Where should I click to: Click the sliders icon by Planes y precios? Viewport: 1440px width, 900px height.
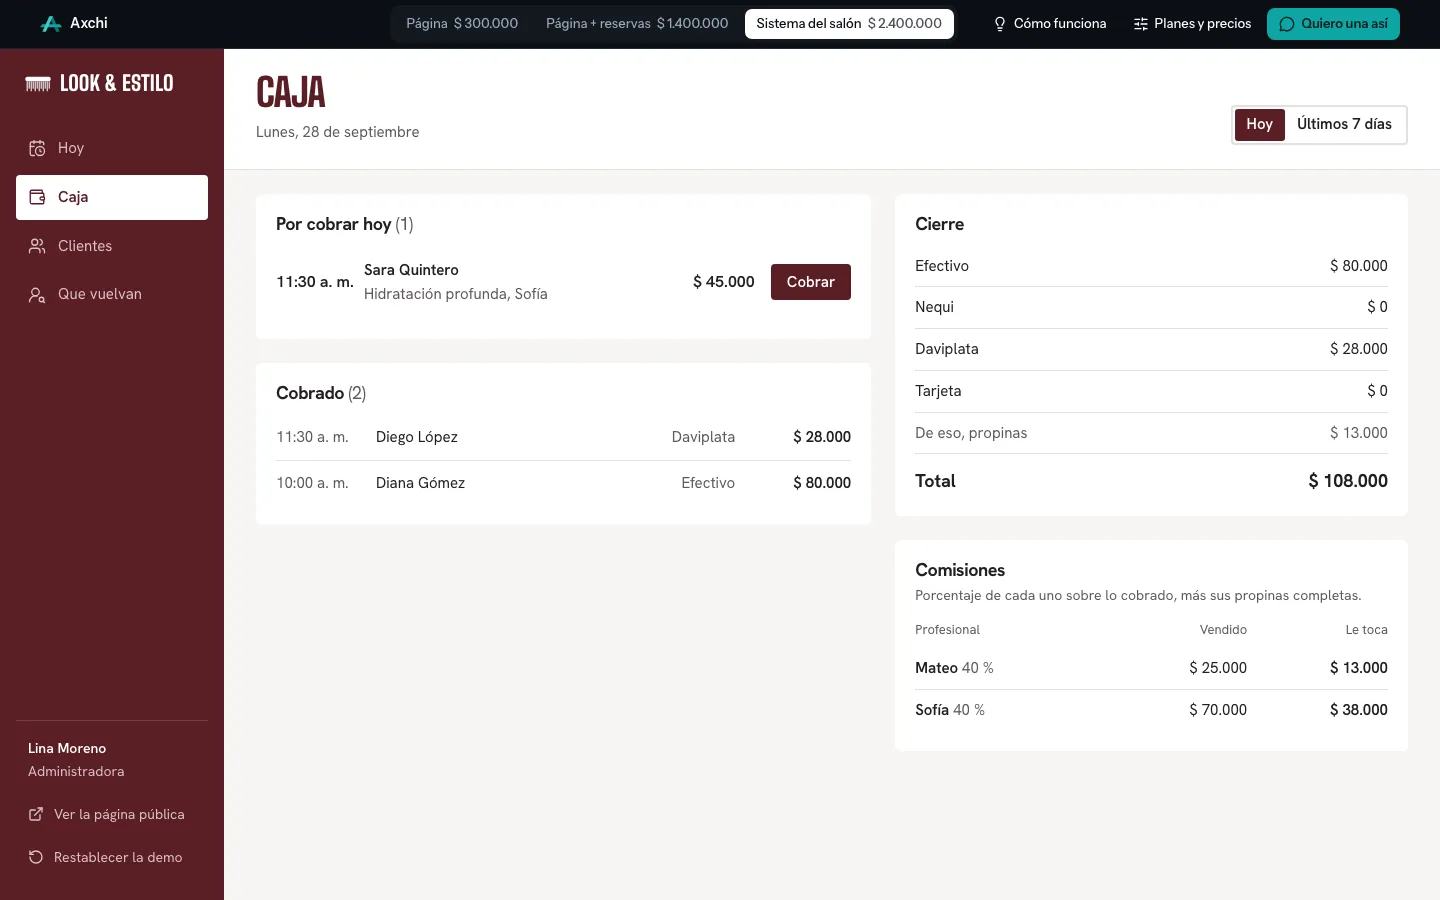[x=1140, y=24]
